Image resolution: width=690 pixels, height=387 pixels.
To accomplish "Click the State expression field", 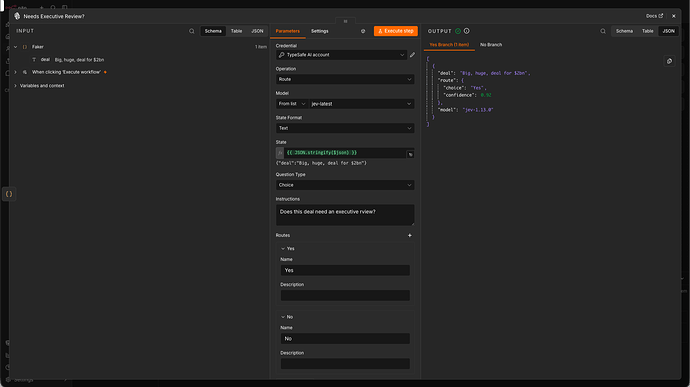I will click(x=345, y=153).
